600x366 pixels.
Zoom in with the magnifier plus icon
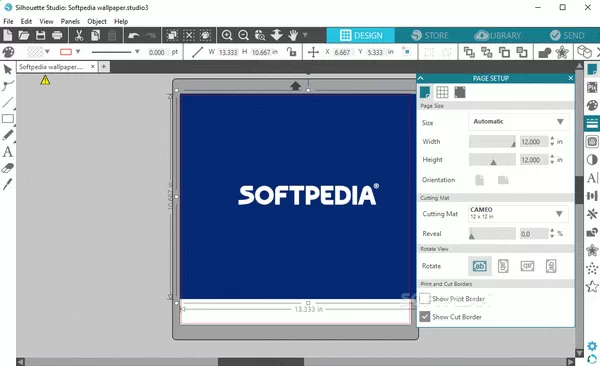point(227,36)
